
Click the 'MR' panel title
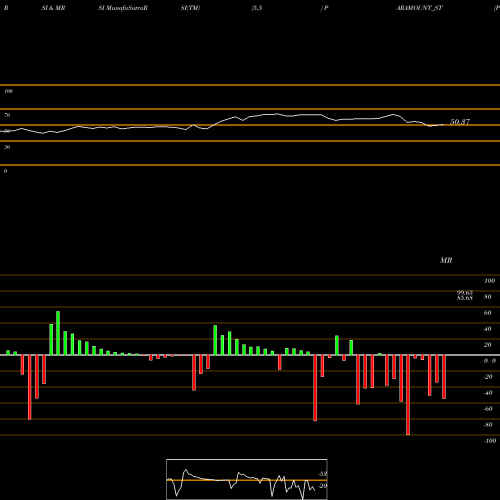(446, 260)
